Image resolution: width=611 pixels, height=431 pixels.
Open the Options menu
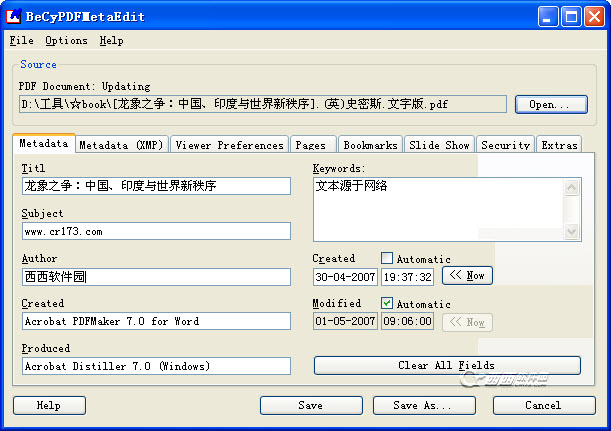coord(66,41)
